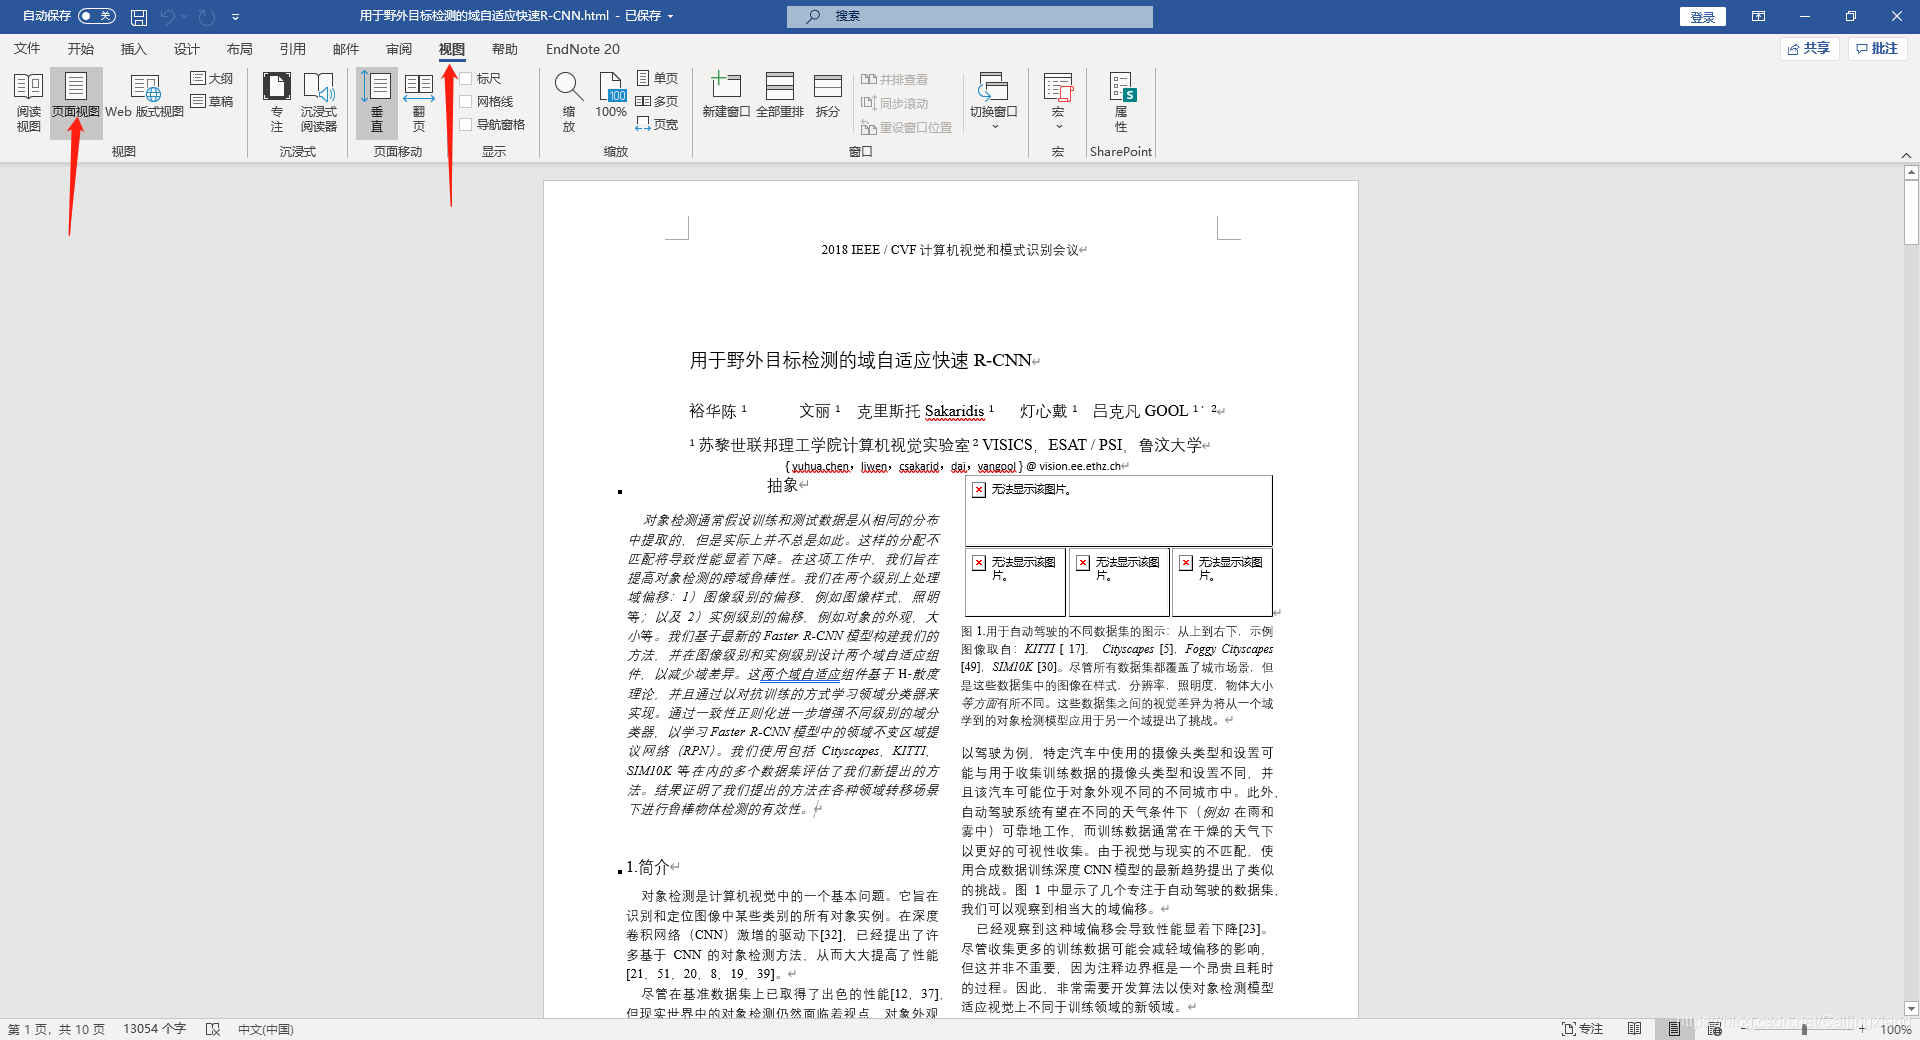Click page indicator 第 1 页, 共 10 页

point(56,1029)
